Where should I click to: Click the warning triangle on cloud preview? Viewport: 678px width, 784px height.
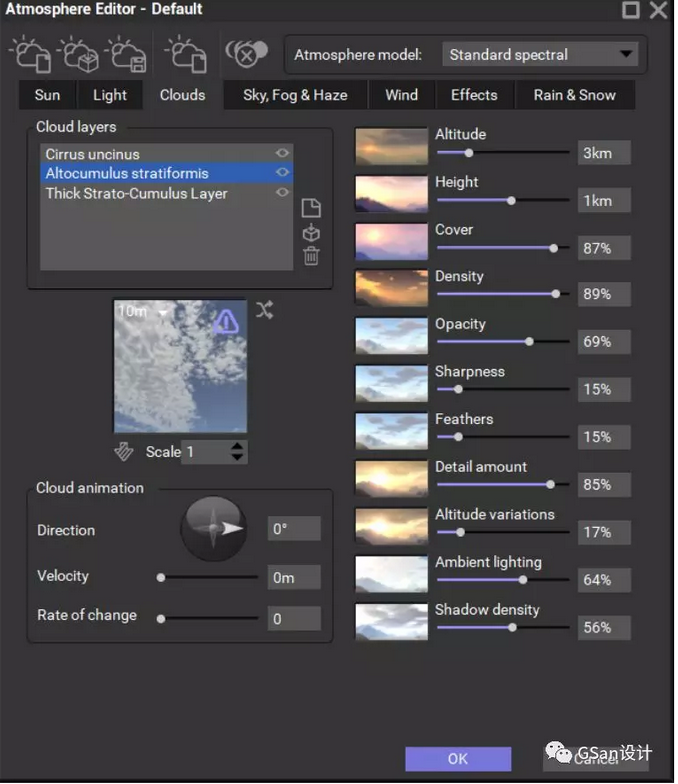pyautogui.click(x=226, y=321)
